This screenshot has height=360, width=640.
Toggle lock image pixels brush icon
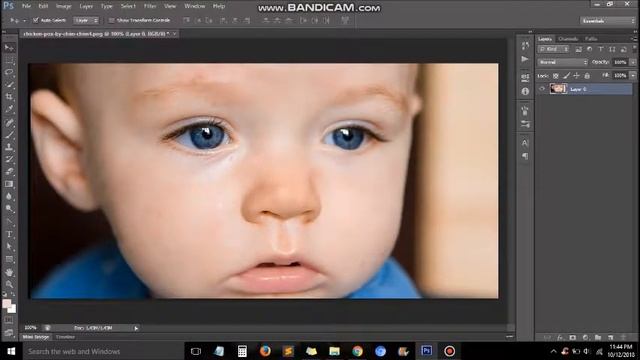pos(566,76)
